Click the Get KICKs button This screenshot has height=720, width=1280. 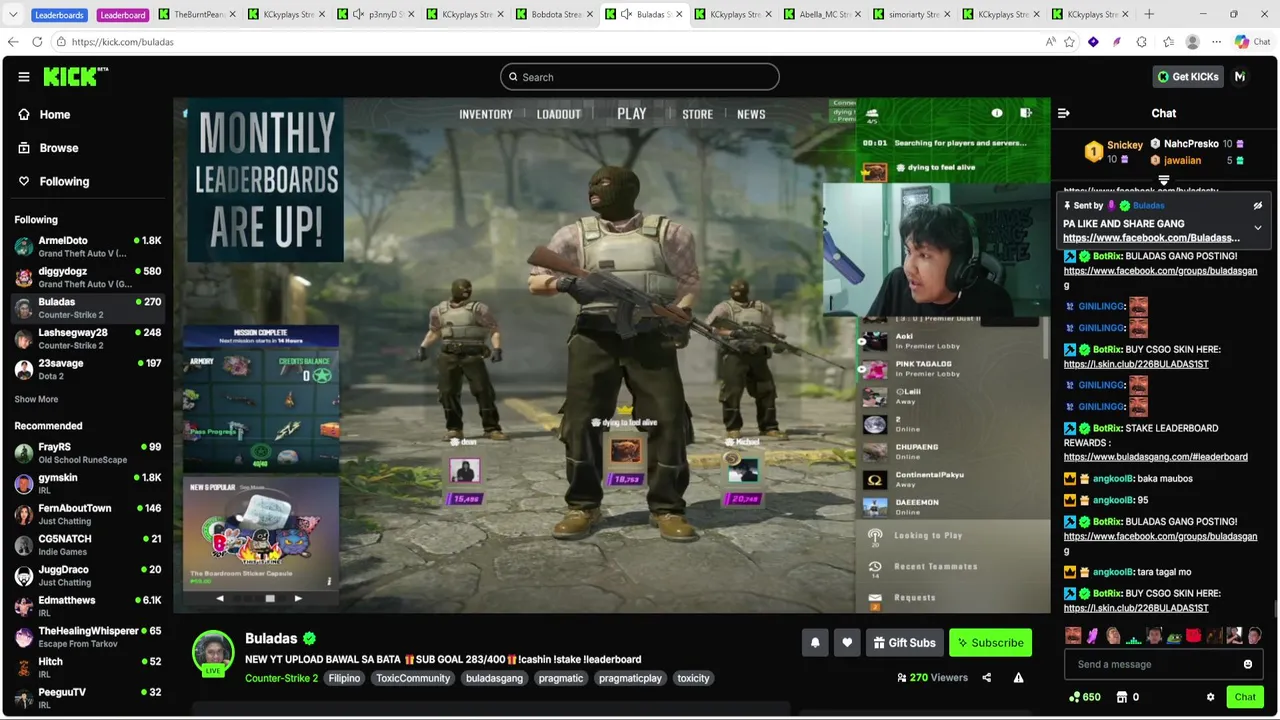(x=1188, y=77)
